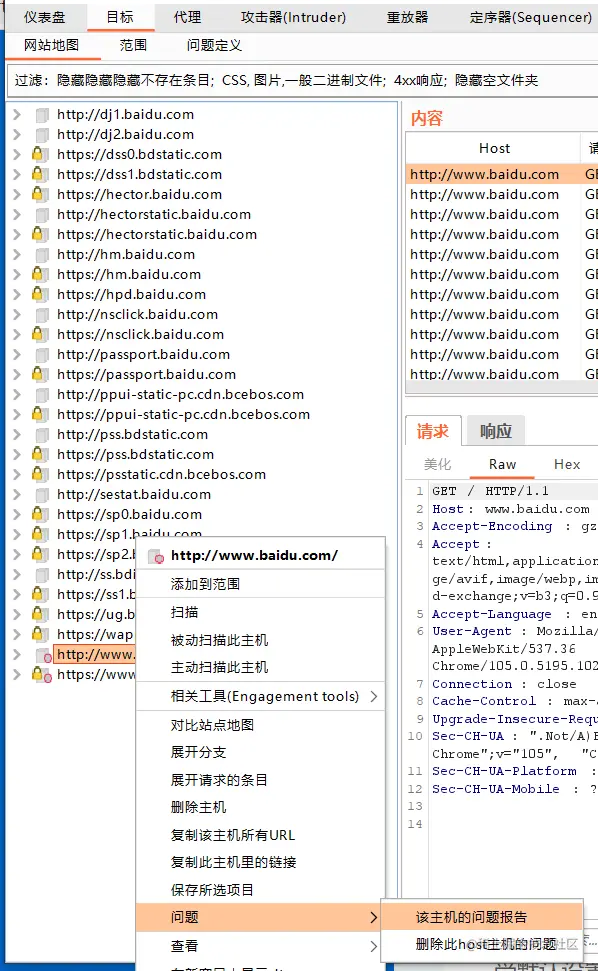Click lock icon beside https://psstatic.cdn.bcebos.com
This screenshot has width=598, height=971.
39,474
